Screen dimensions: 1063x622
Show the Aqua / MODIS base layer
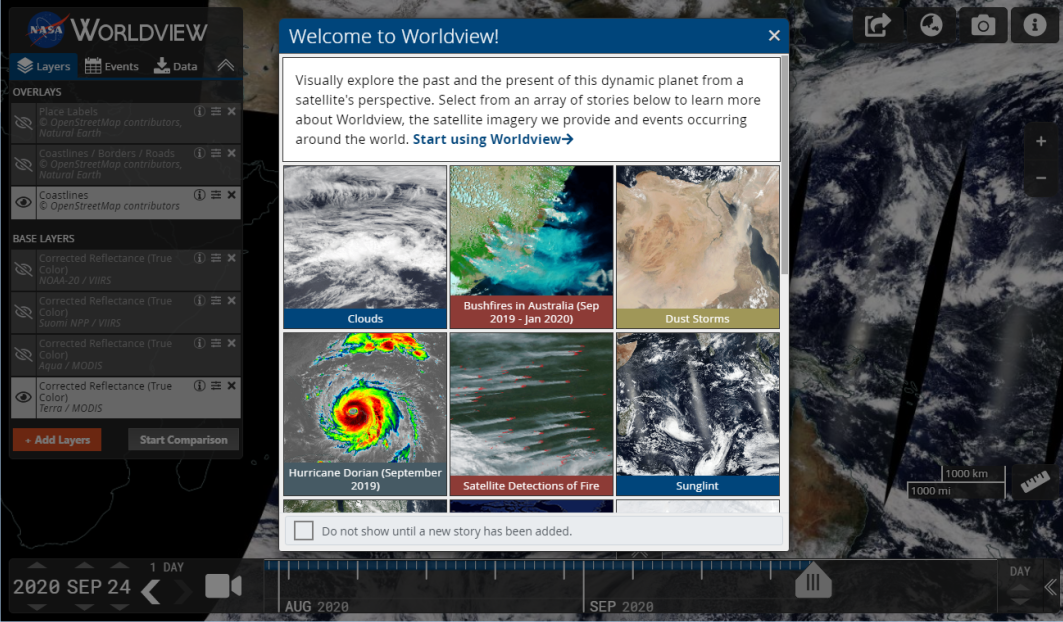pyautogui.click(x=23, y=355)
